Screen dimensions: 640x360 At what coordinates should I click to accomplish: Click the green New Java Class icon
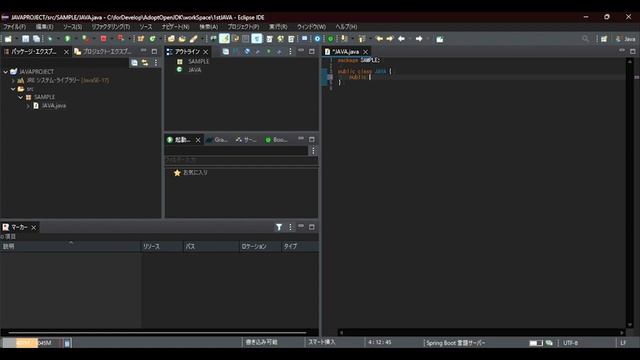tap(152, 39)
